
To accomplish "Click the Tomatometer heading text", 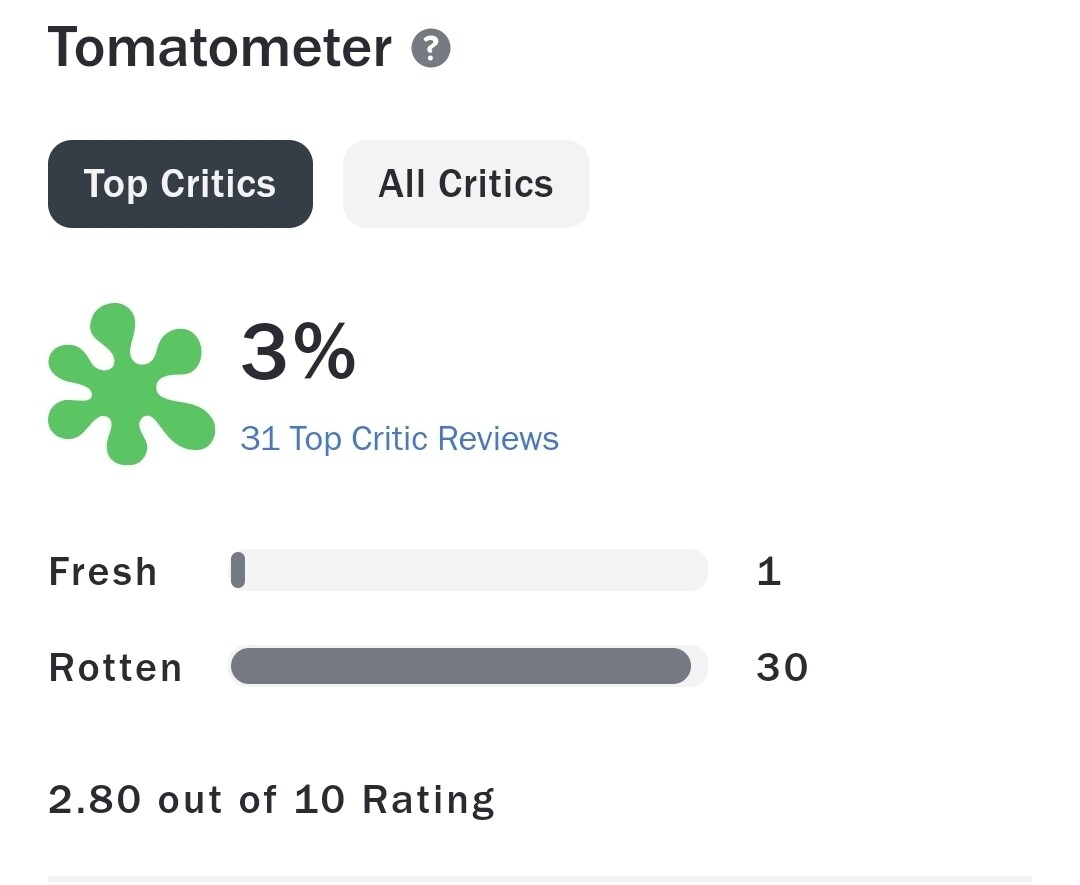I will pyautogui.click(x=219, y=48).
